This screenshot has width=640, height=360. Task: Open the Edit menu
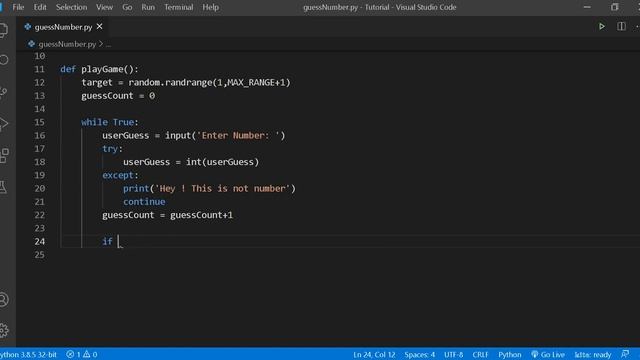(40, 7)
